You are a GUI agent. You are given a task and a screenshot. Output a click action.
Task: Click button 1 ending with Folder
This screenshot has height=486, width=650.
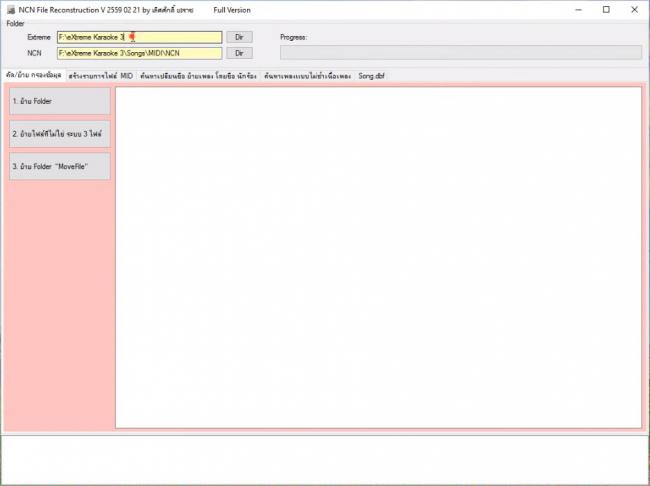pyautogui.click(x=60, y=101)
